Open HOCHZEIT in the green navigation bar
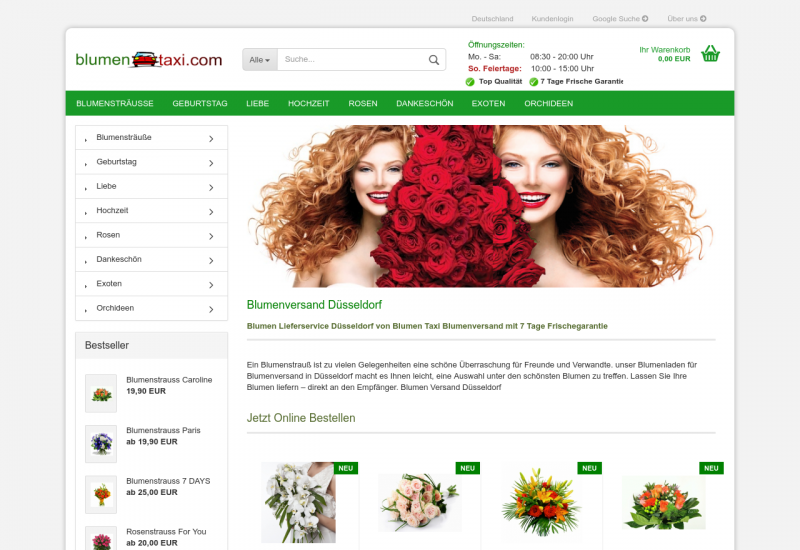The image size is (800, 550). tap(308, 103)
